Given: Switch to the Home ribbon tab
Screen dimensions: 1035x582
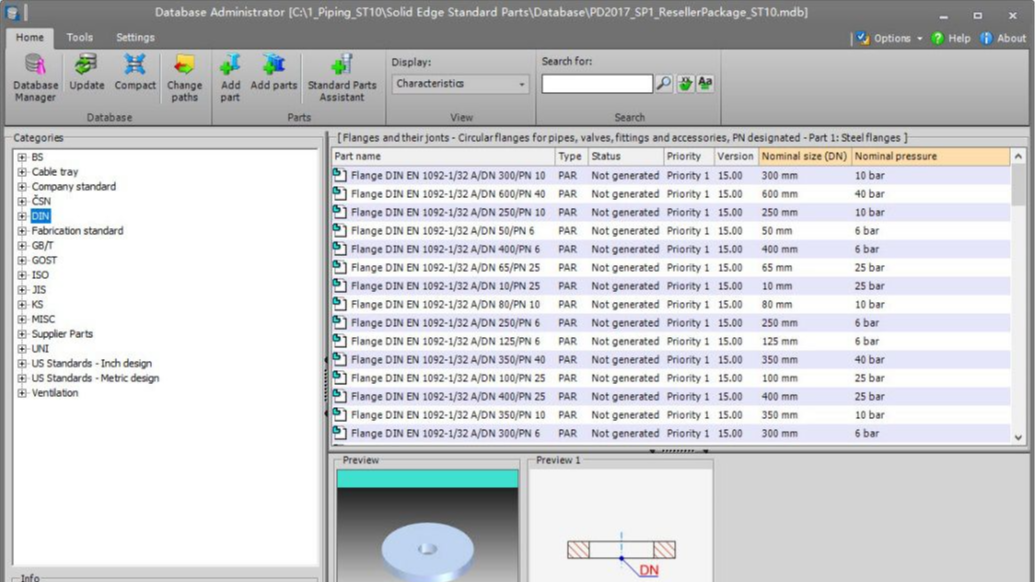Looking at the screenshot, I should point(30,38).
